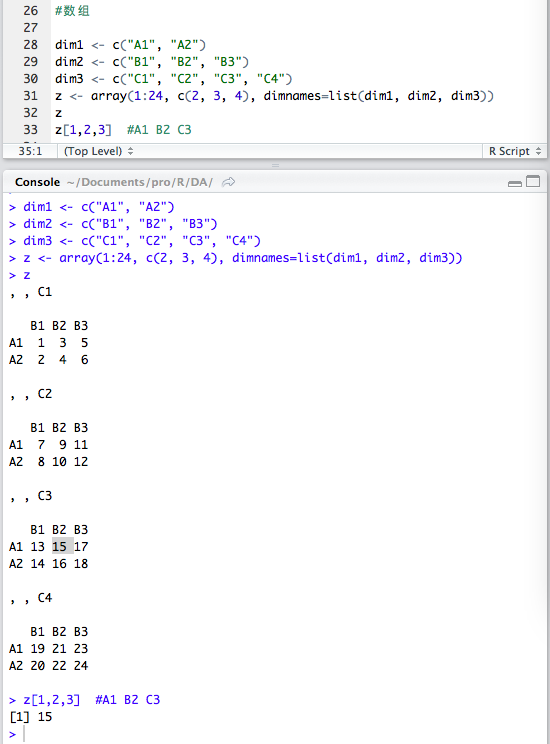Open the R Script file type dropdown
This screenshot has height=744, width=550.
[514, 151]
